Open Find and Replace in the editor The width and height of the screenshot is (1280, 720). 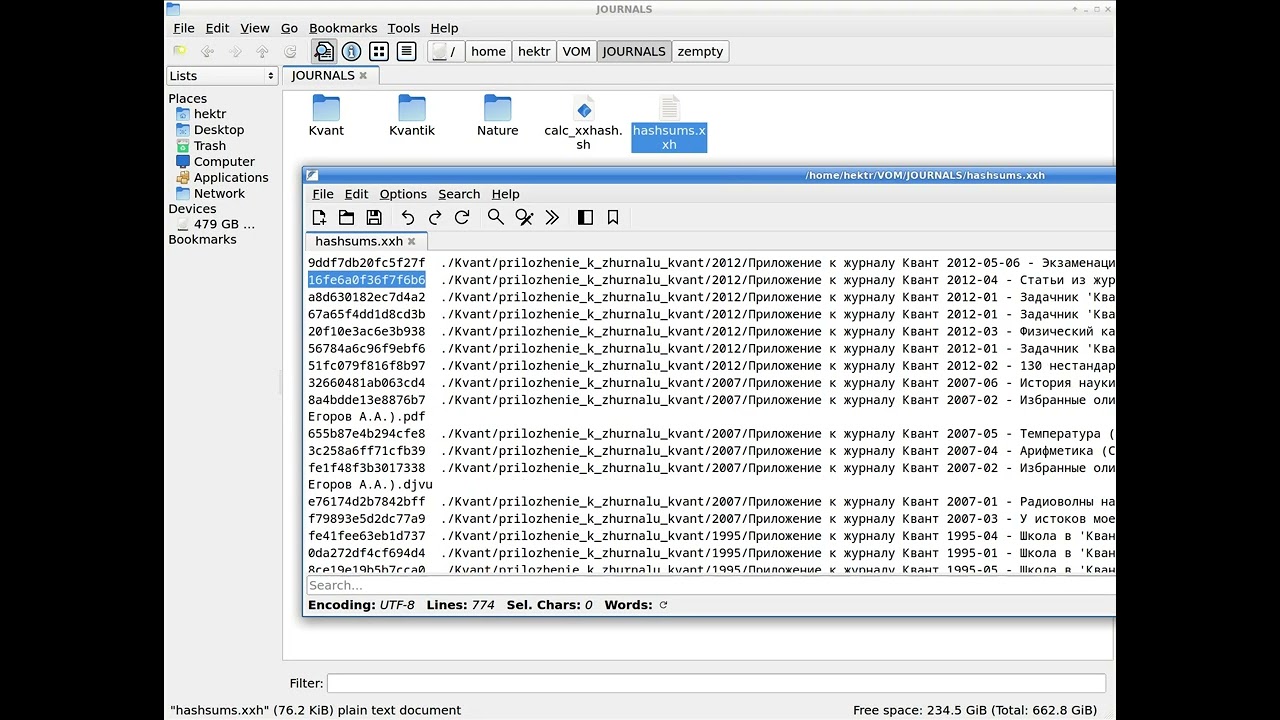point(524,217)
